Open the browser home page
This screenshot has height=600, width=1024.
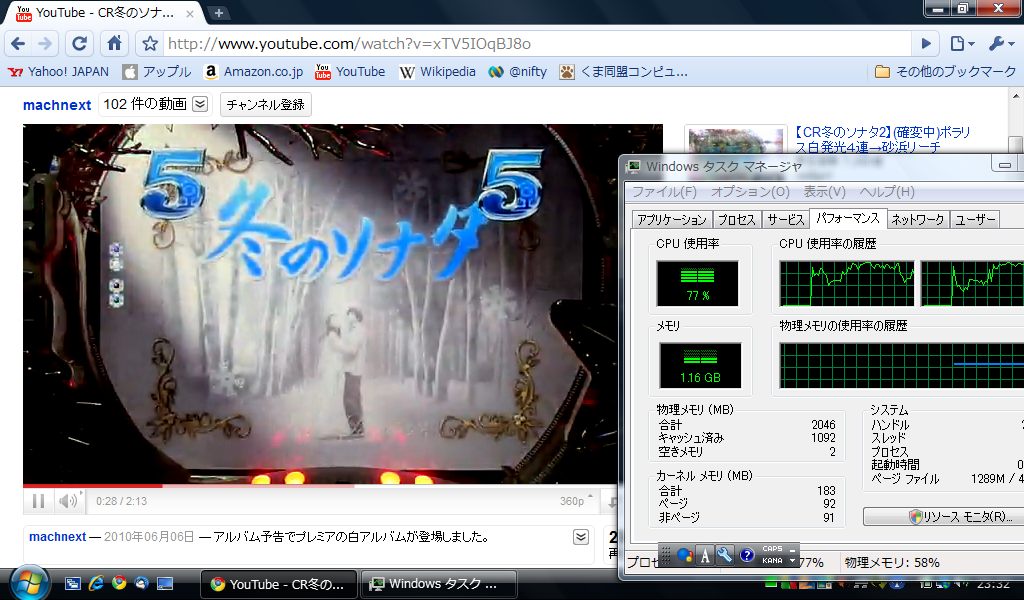(114, 44)
